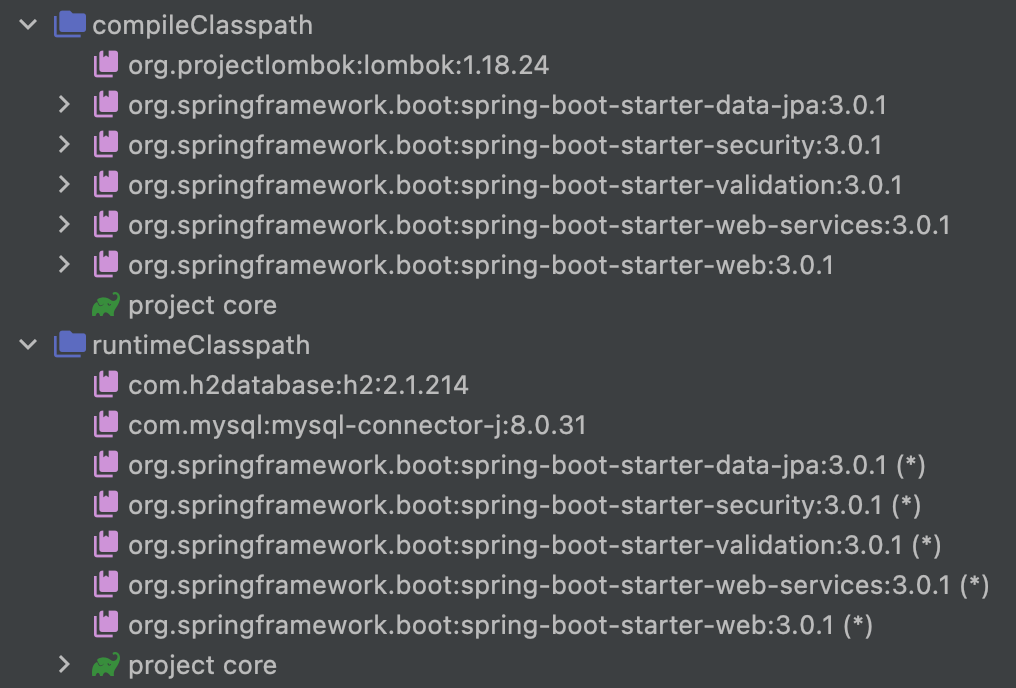
Task: Click library icon for runtimeClasspath security (*)
Action: click(106, 505)
